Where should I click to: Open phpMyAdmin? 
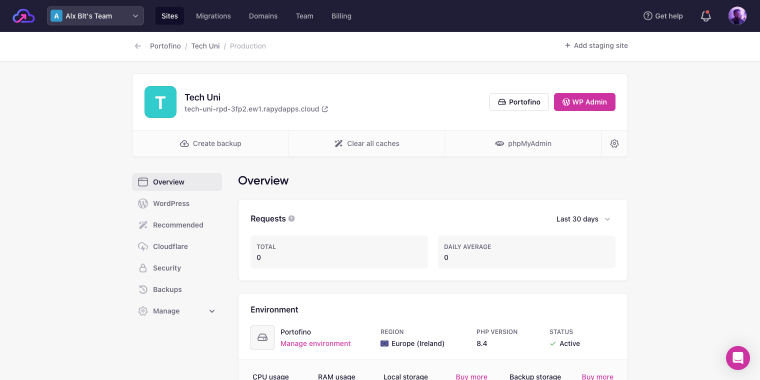(523, 143)
